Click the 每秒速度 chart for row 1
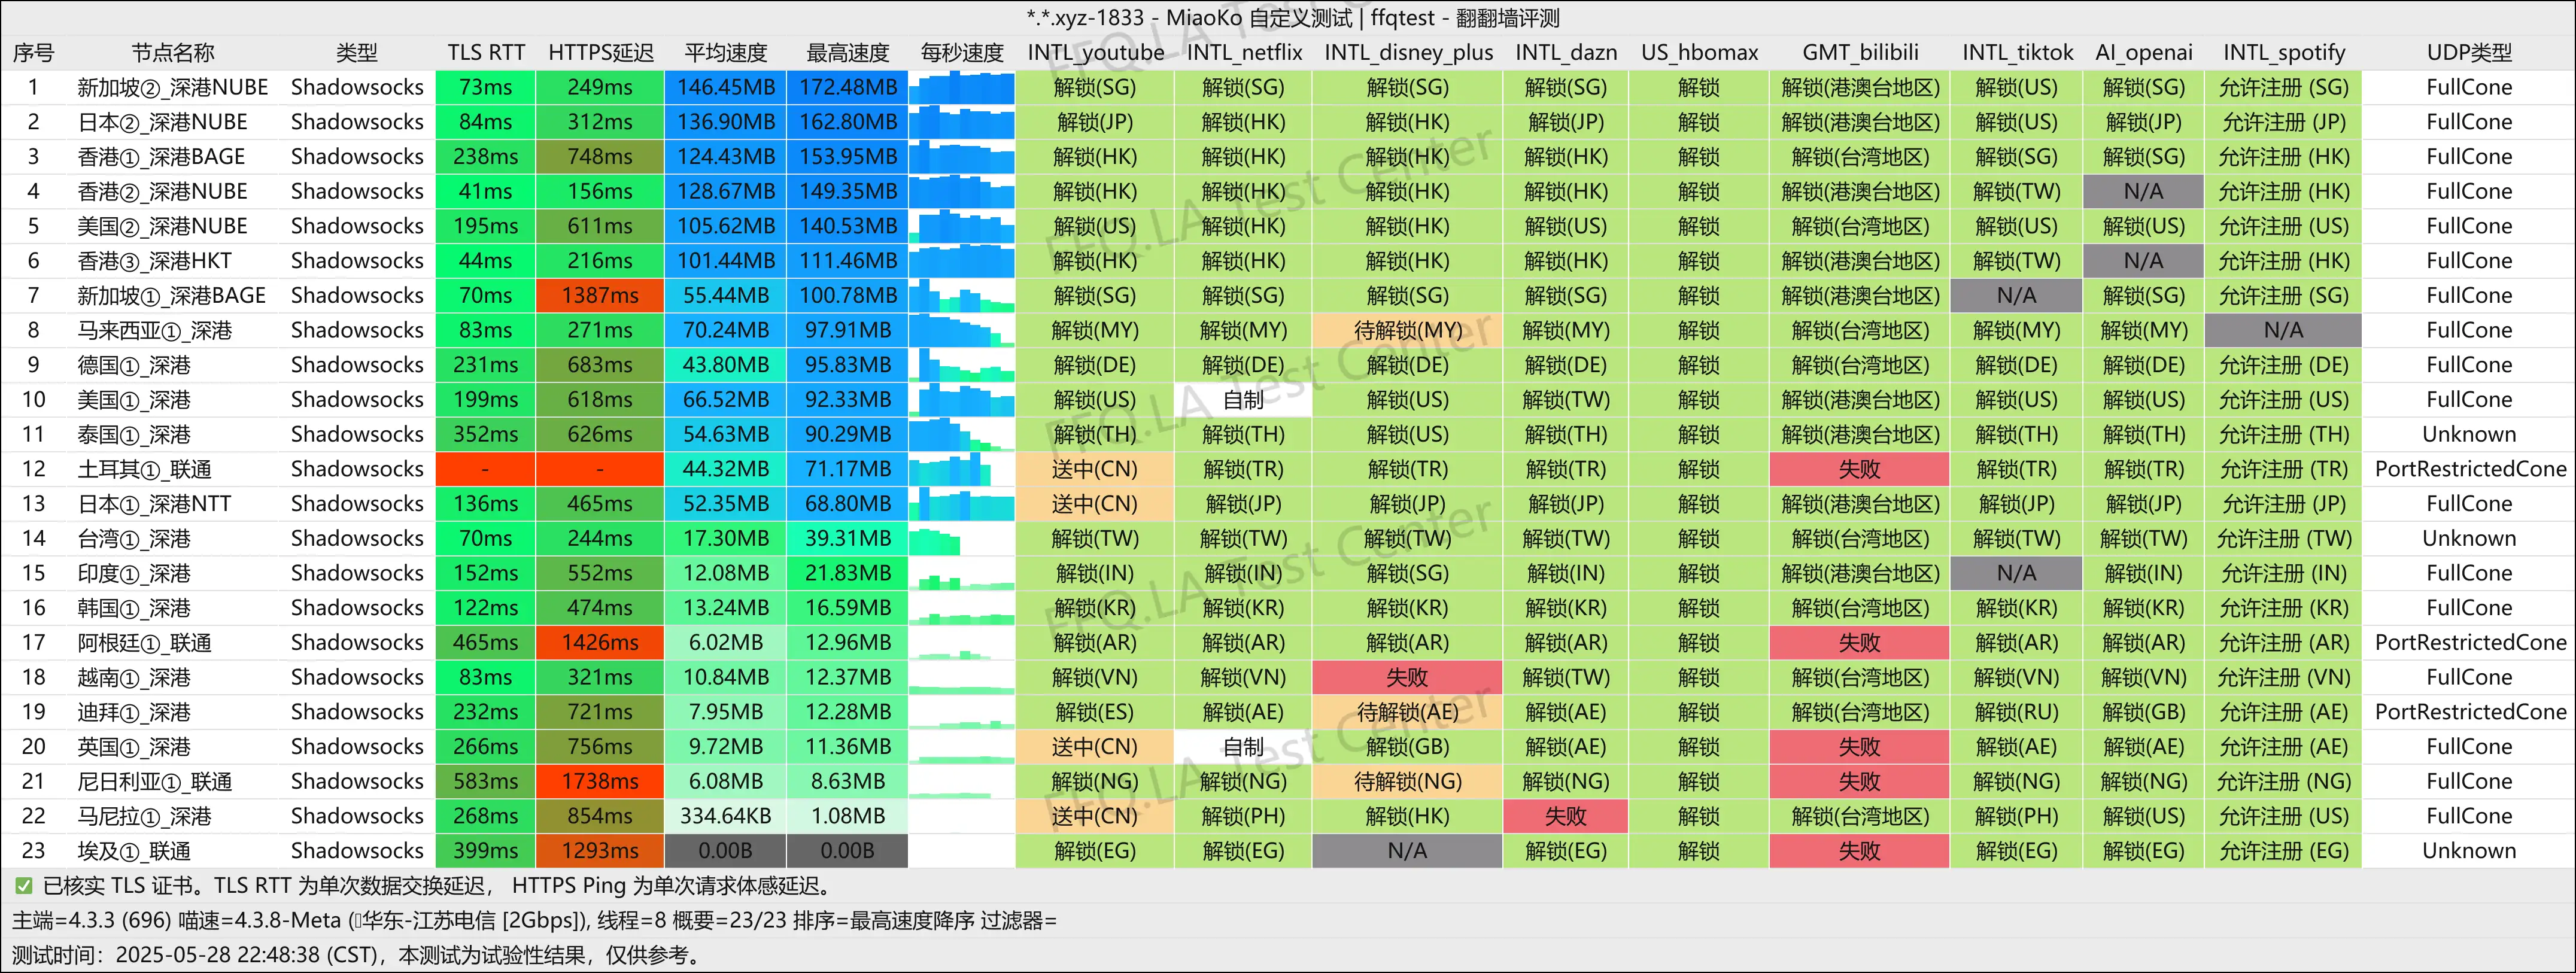 click(x=961, y=87)
